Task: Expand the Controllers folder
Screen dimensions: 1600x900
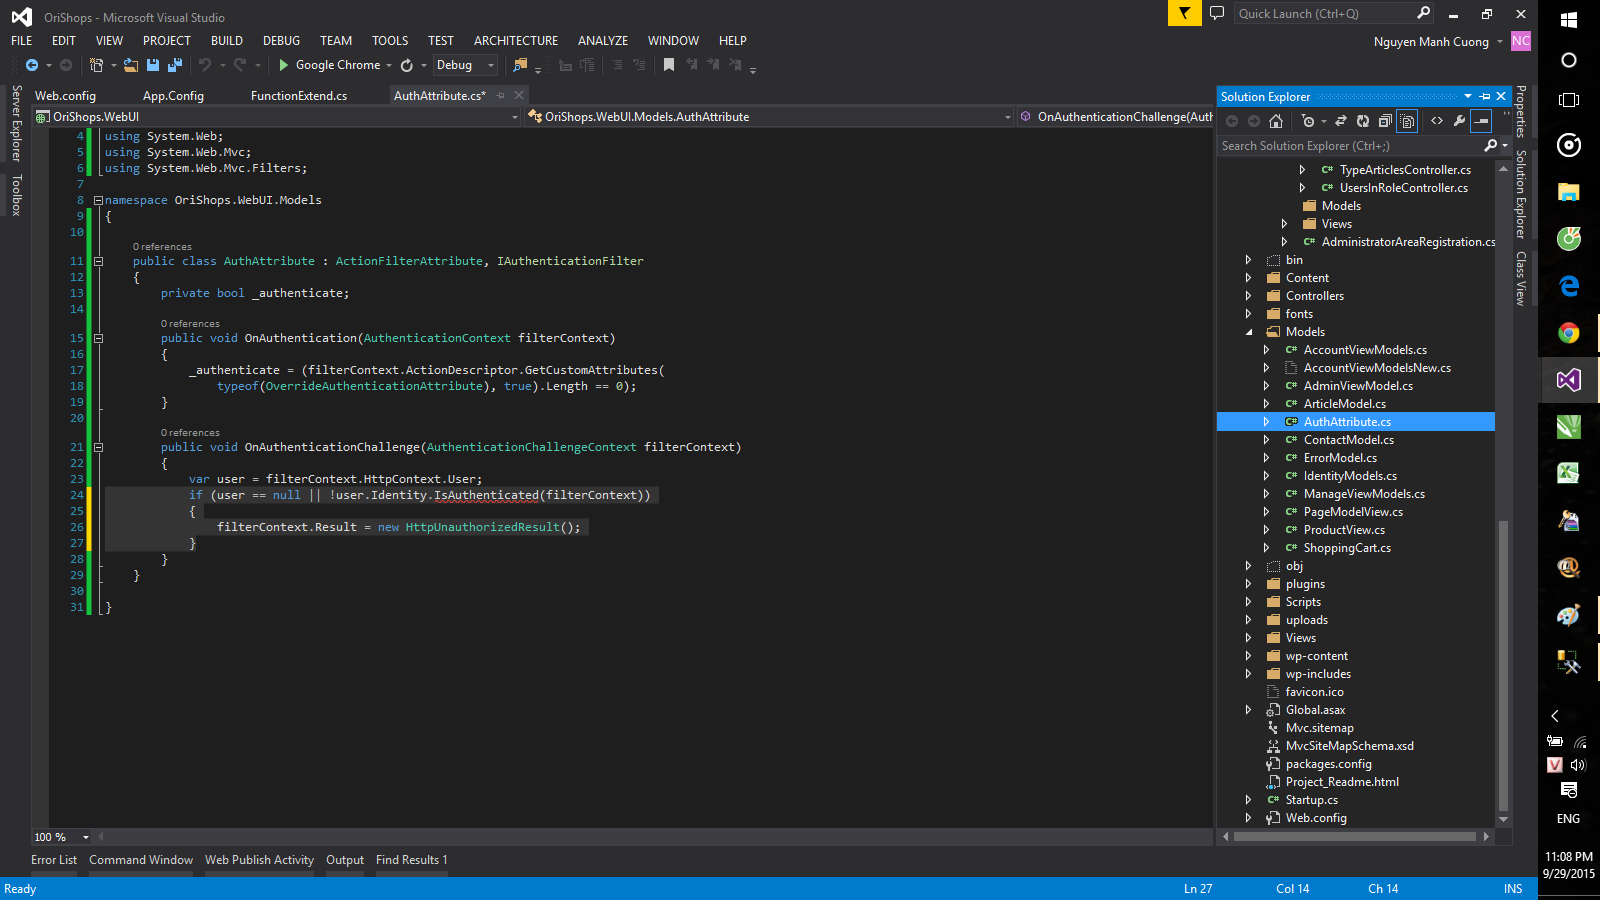Action: click(x=1249, y=295)
